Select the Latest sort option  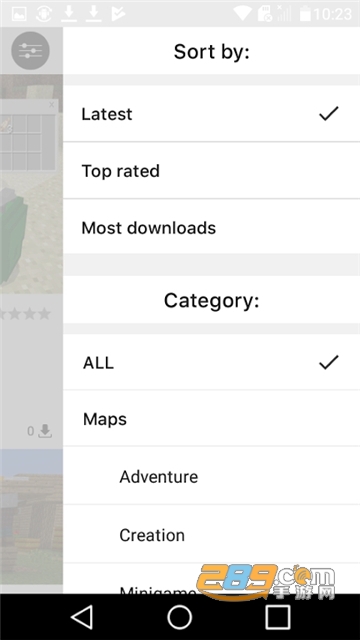[x=211, y=113]
